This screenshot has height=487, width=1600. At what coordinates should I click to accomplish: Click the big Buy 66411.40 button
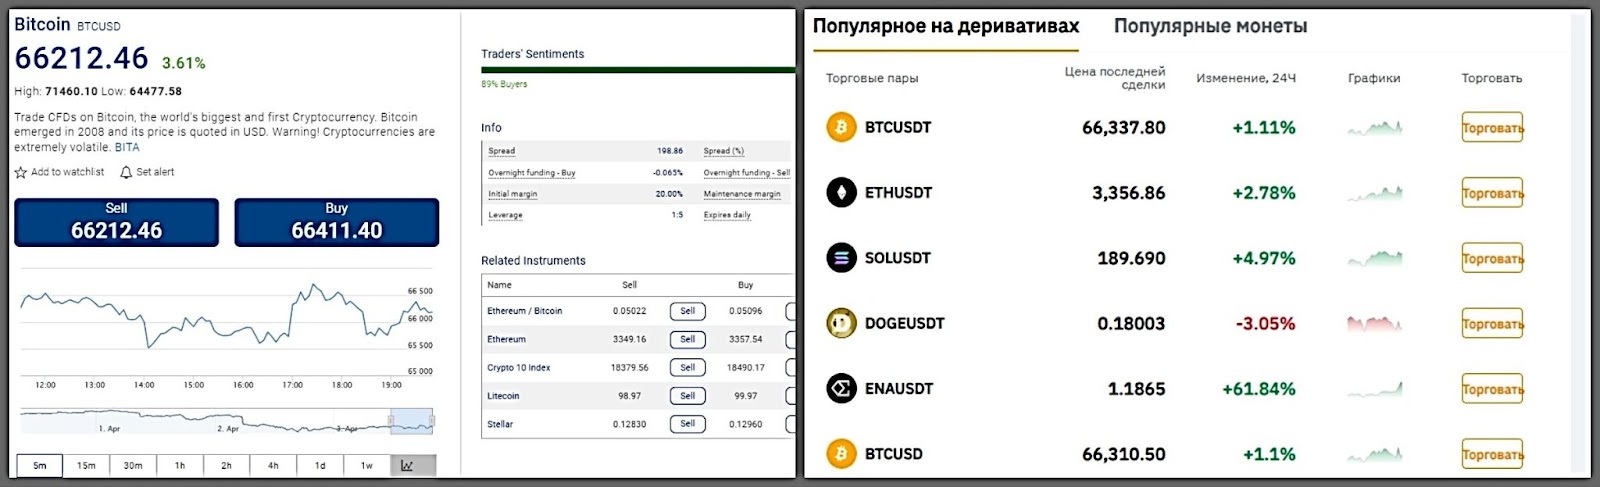[x=337, y=222]
